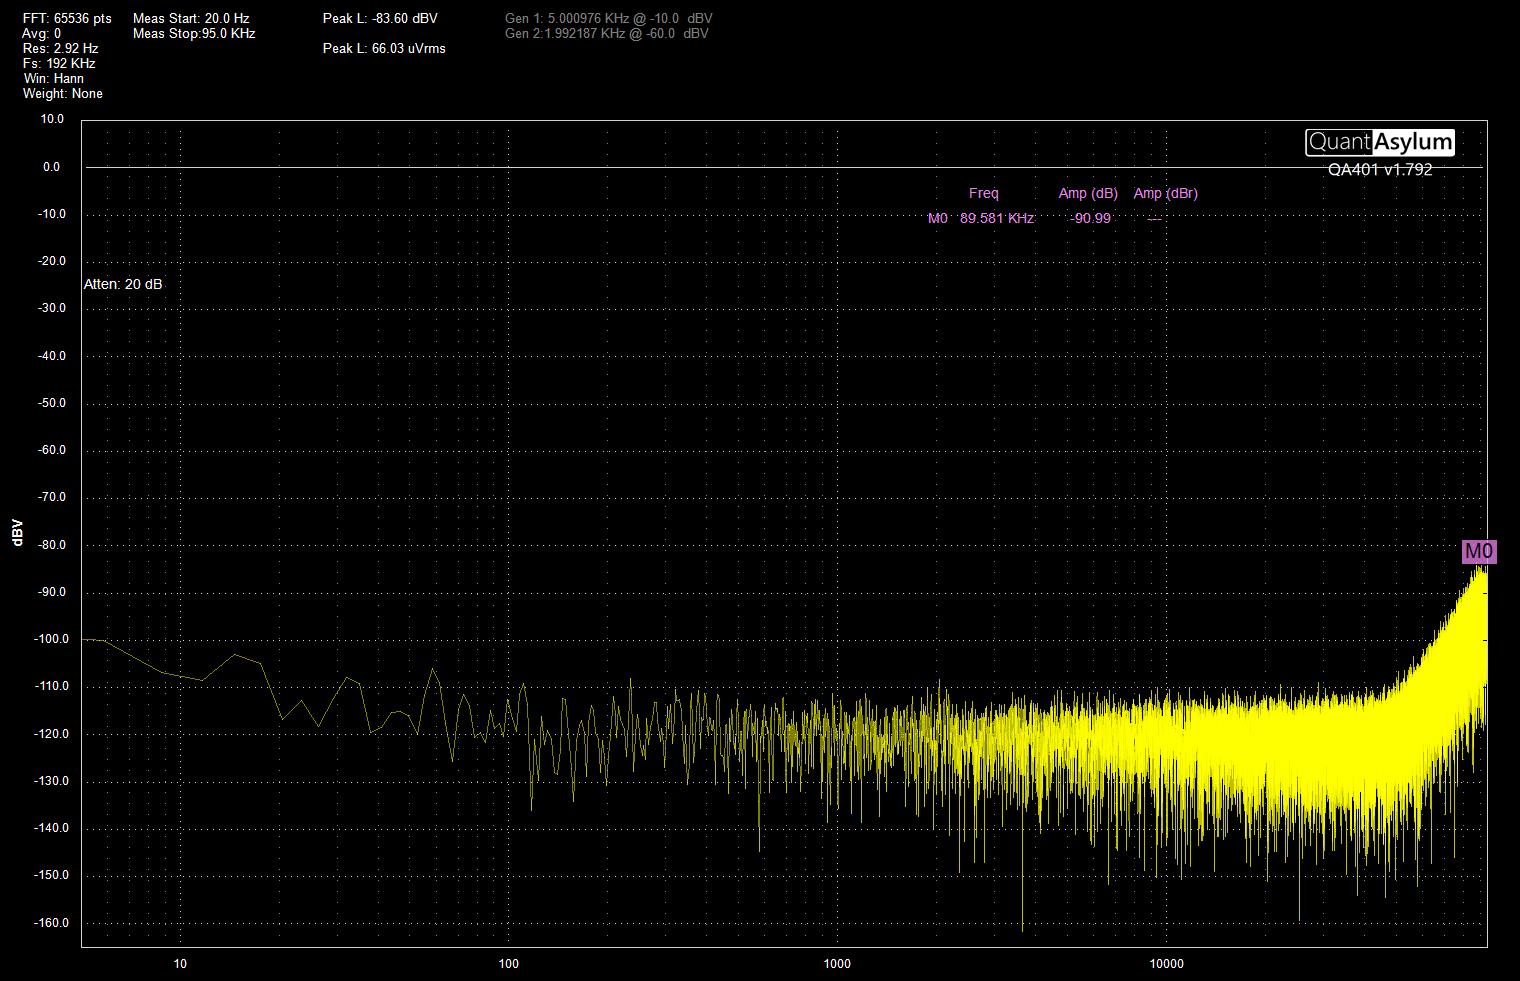Select the 'dBV' Y-axis unit label

click(17, 533)
